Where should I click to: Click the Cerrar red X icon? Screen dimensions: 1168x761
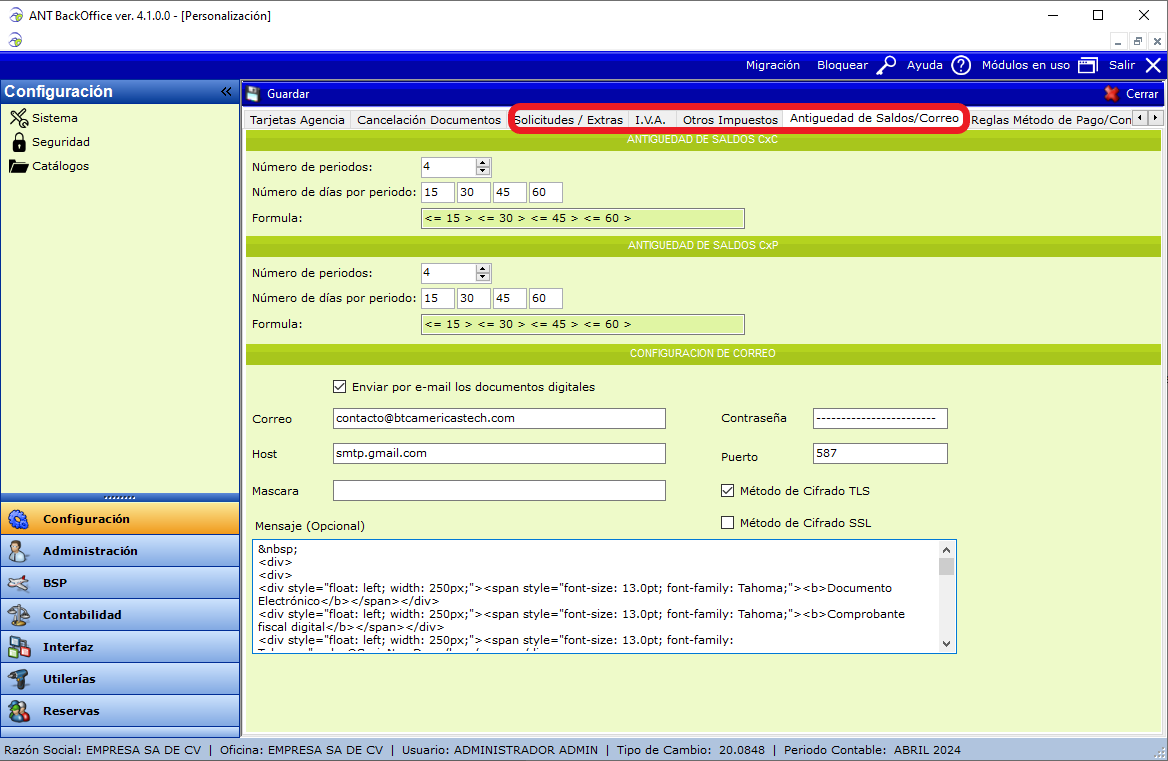[x=1111, y=94]
